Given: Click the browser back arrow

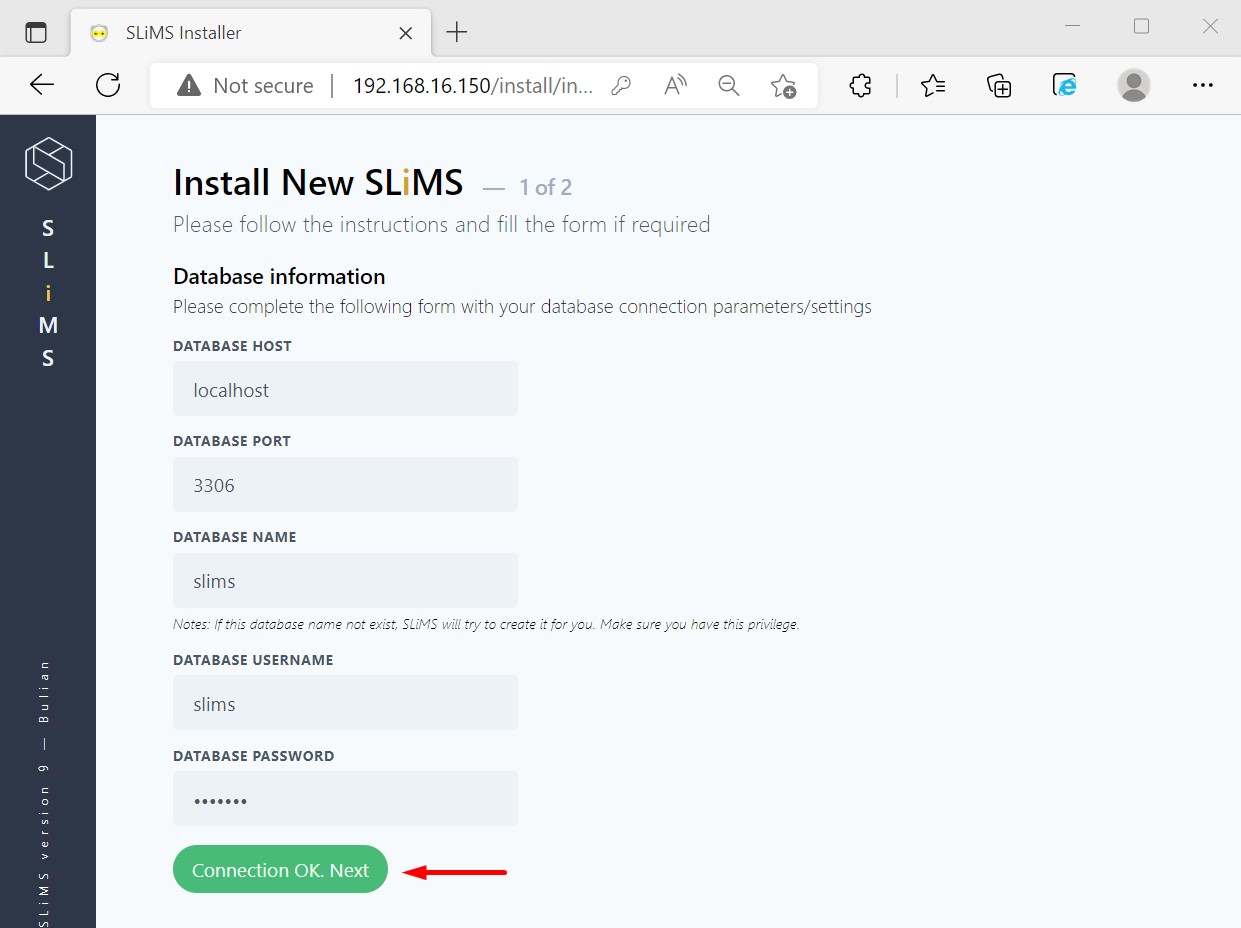Looking at the screenshot, I should [42, 86].
